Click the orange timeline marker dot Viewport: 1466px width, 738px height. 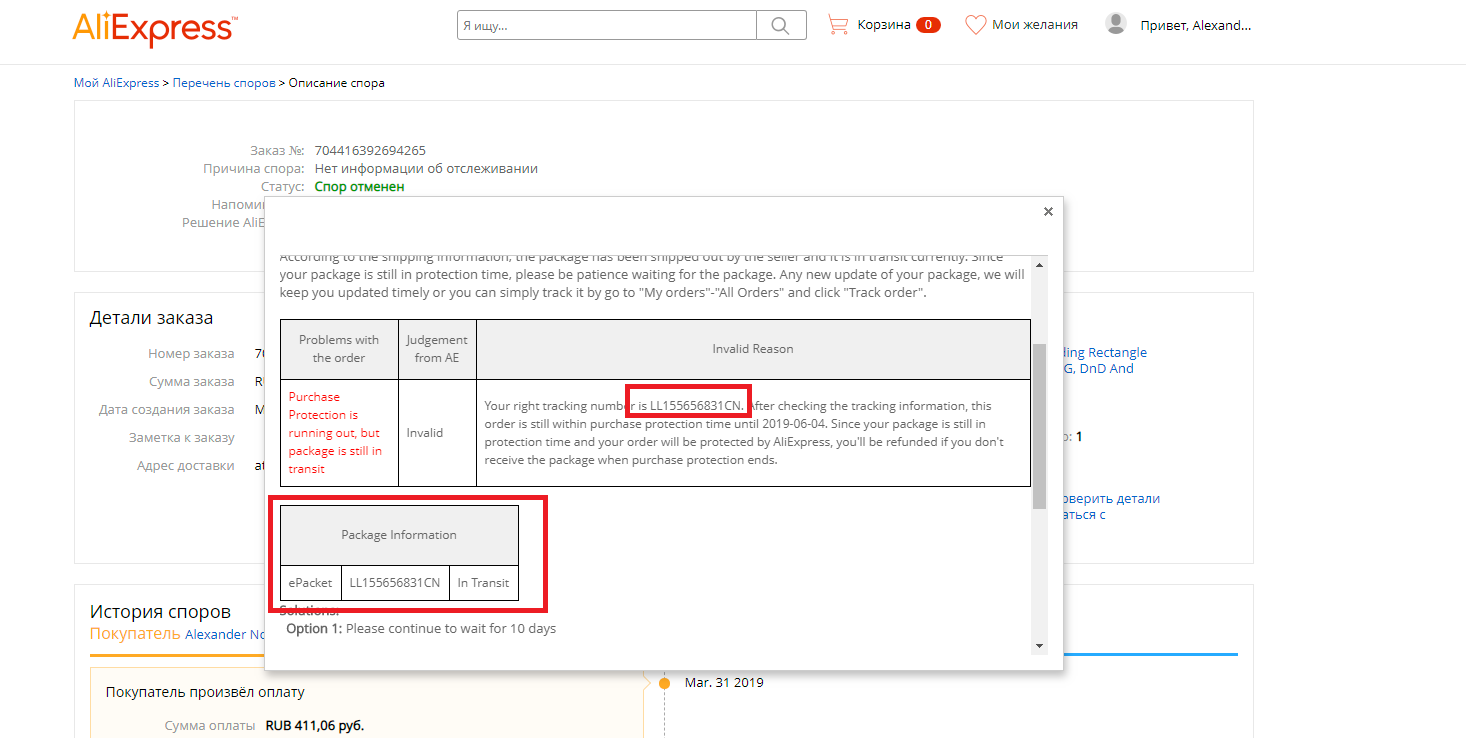(x=664, y=683)
